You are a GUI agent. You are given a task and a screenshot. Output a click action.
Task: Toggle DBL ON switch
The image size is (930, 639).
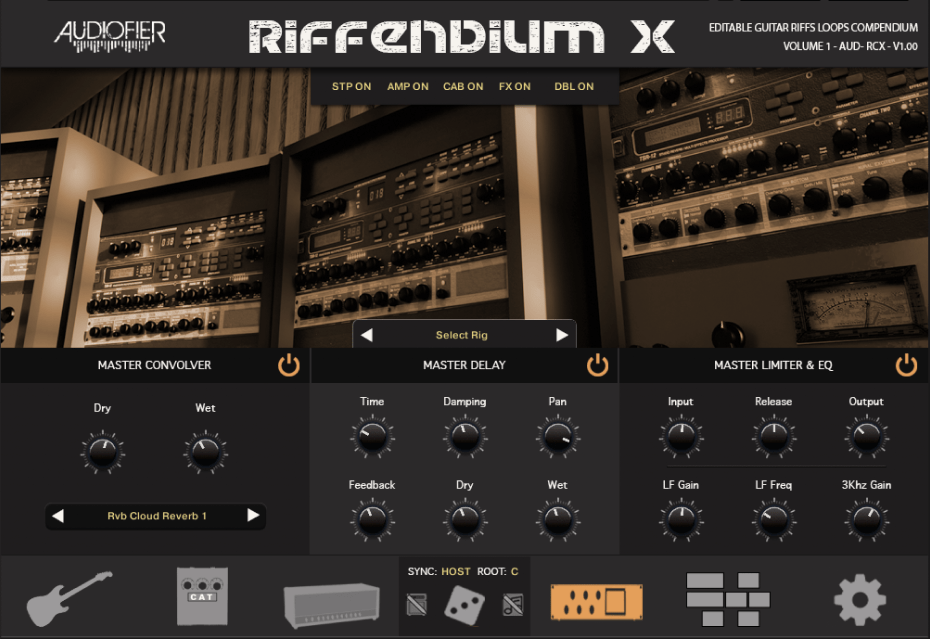pos(574,87)
